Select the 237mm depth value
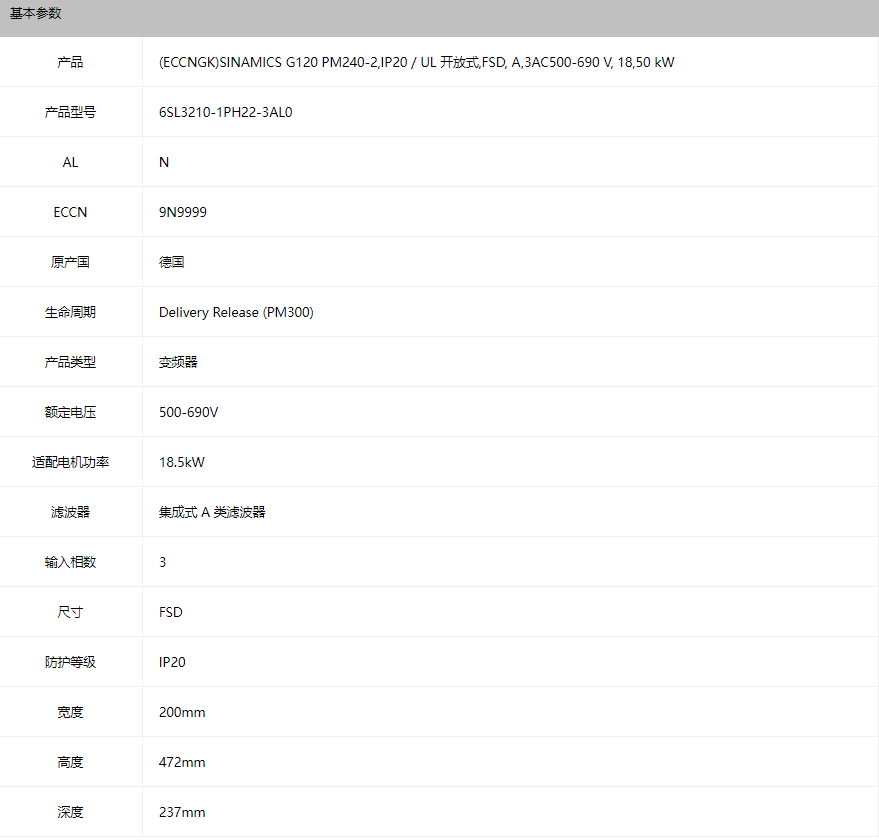Image resolution: width=879 pixels, height=840 pixels. (x=182, y=812)
